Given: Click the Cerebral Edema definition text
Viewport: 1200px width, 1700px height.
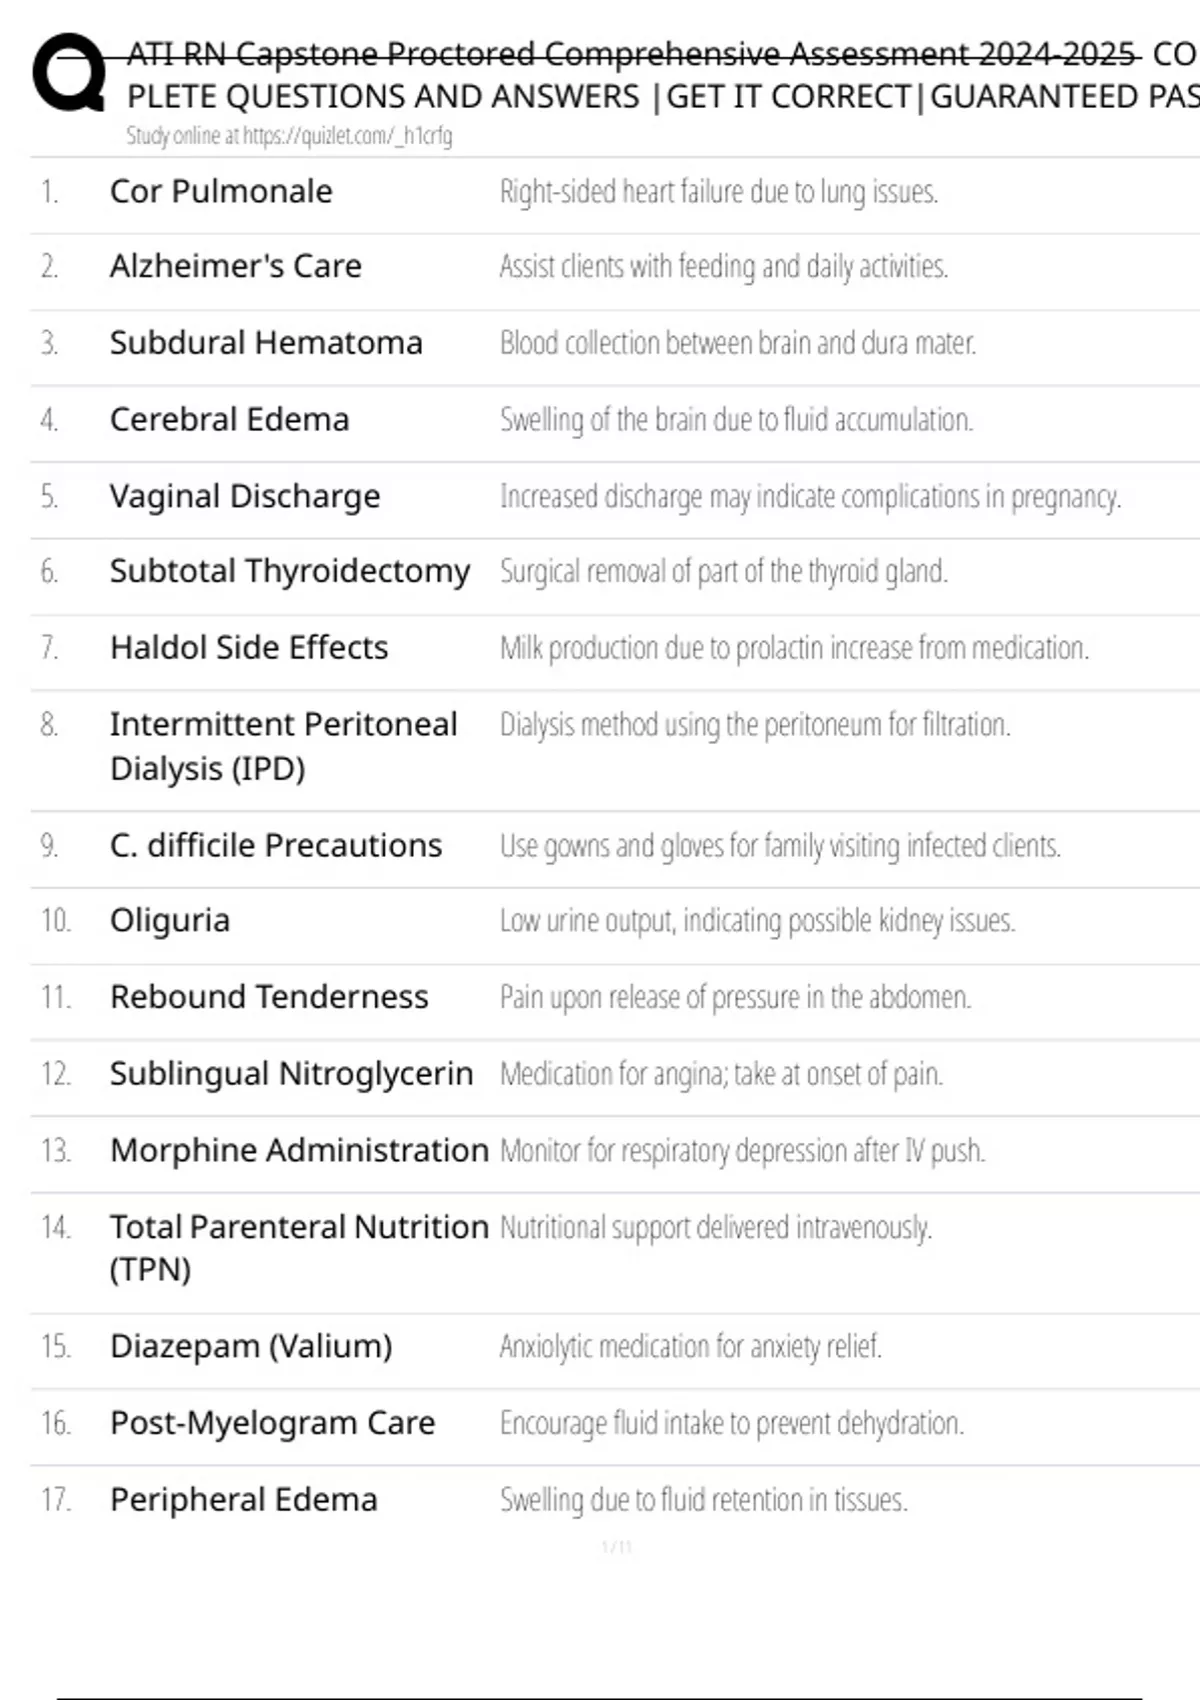Looking at the screenshot, I should [736, 420].
